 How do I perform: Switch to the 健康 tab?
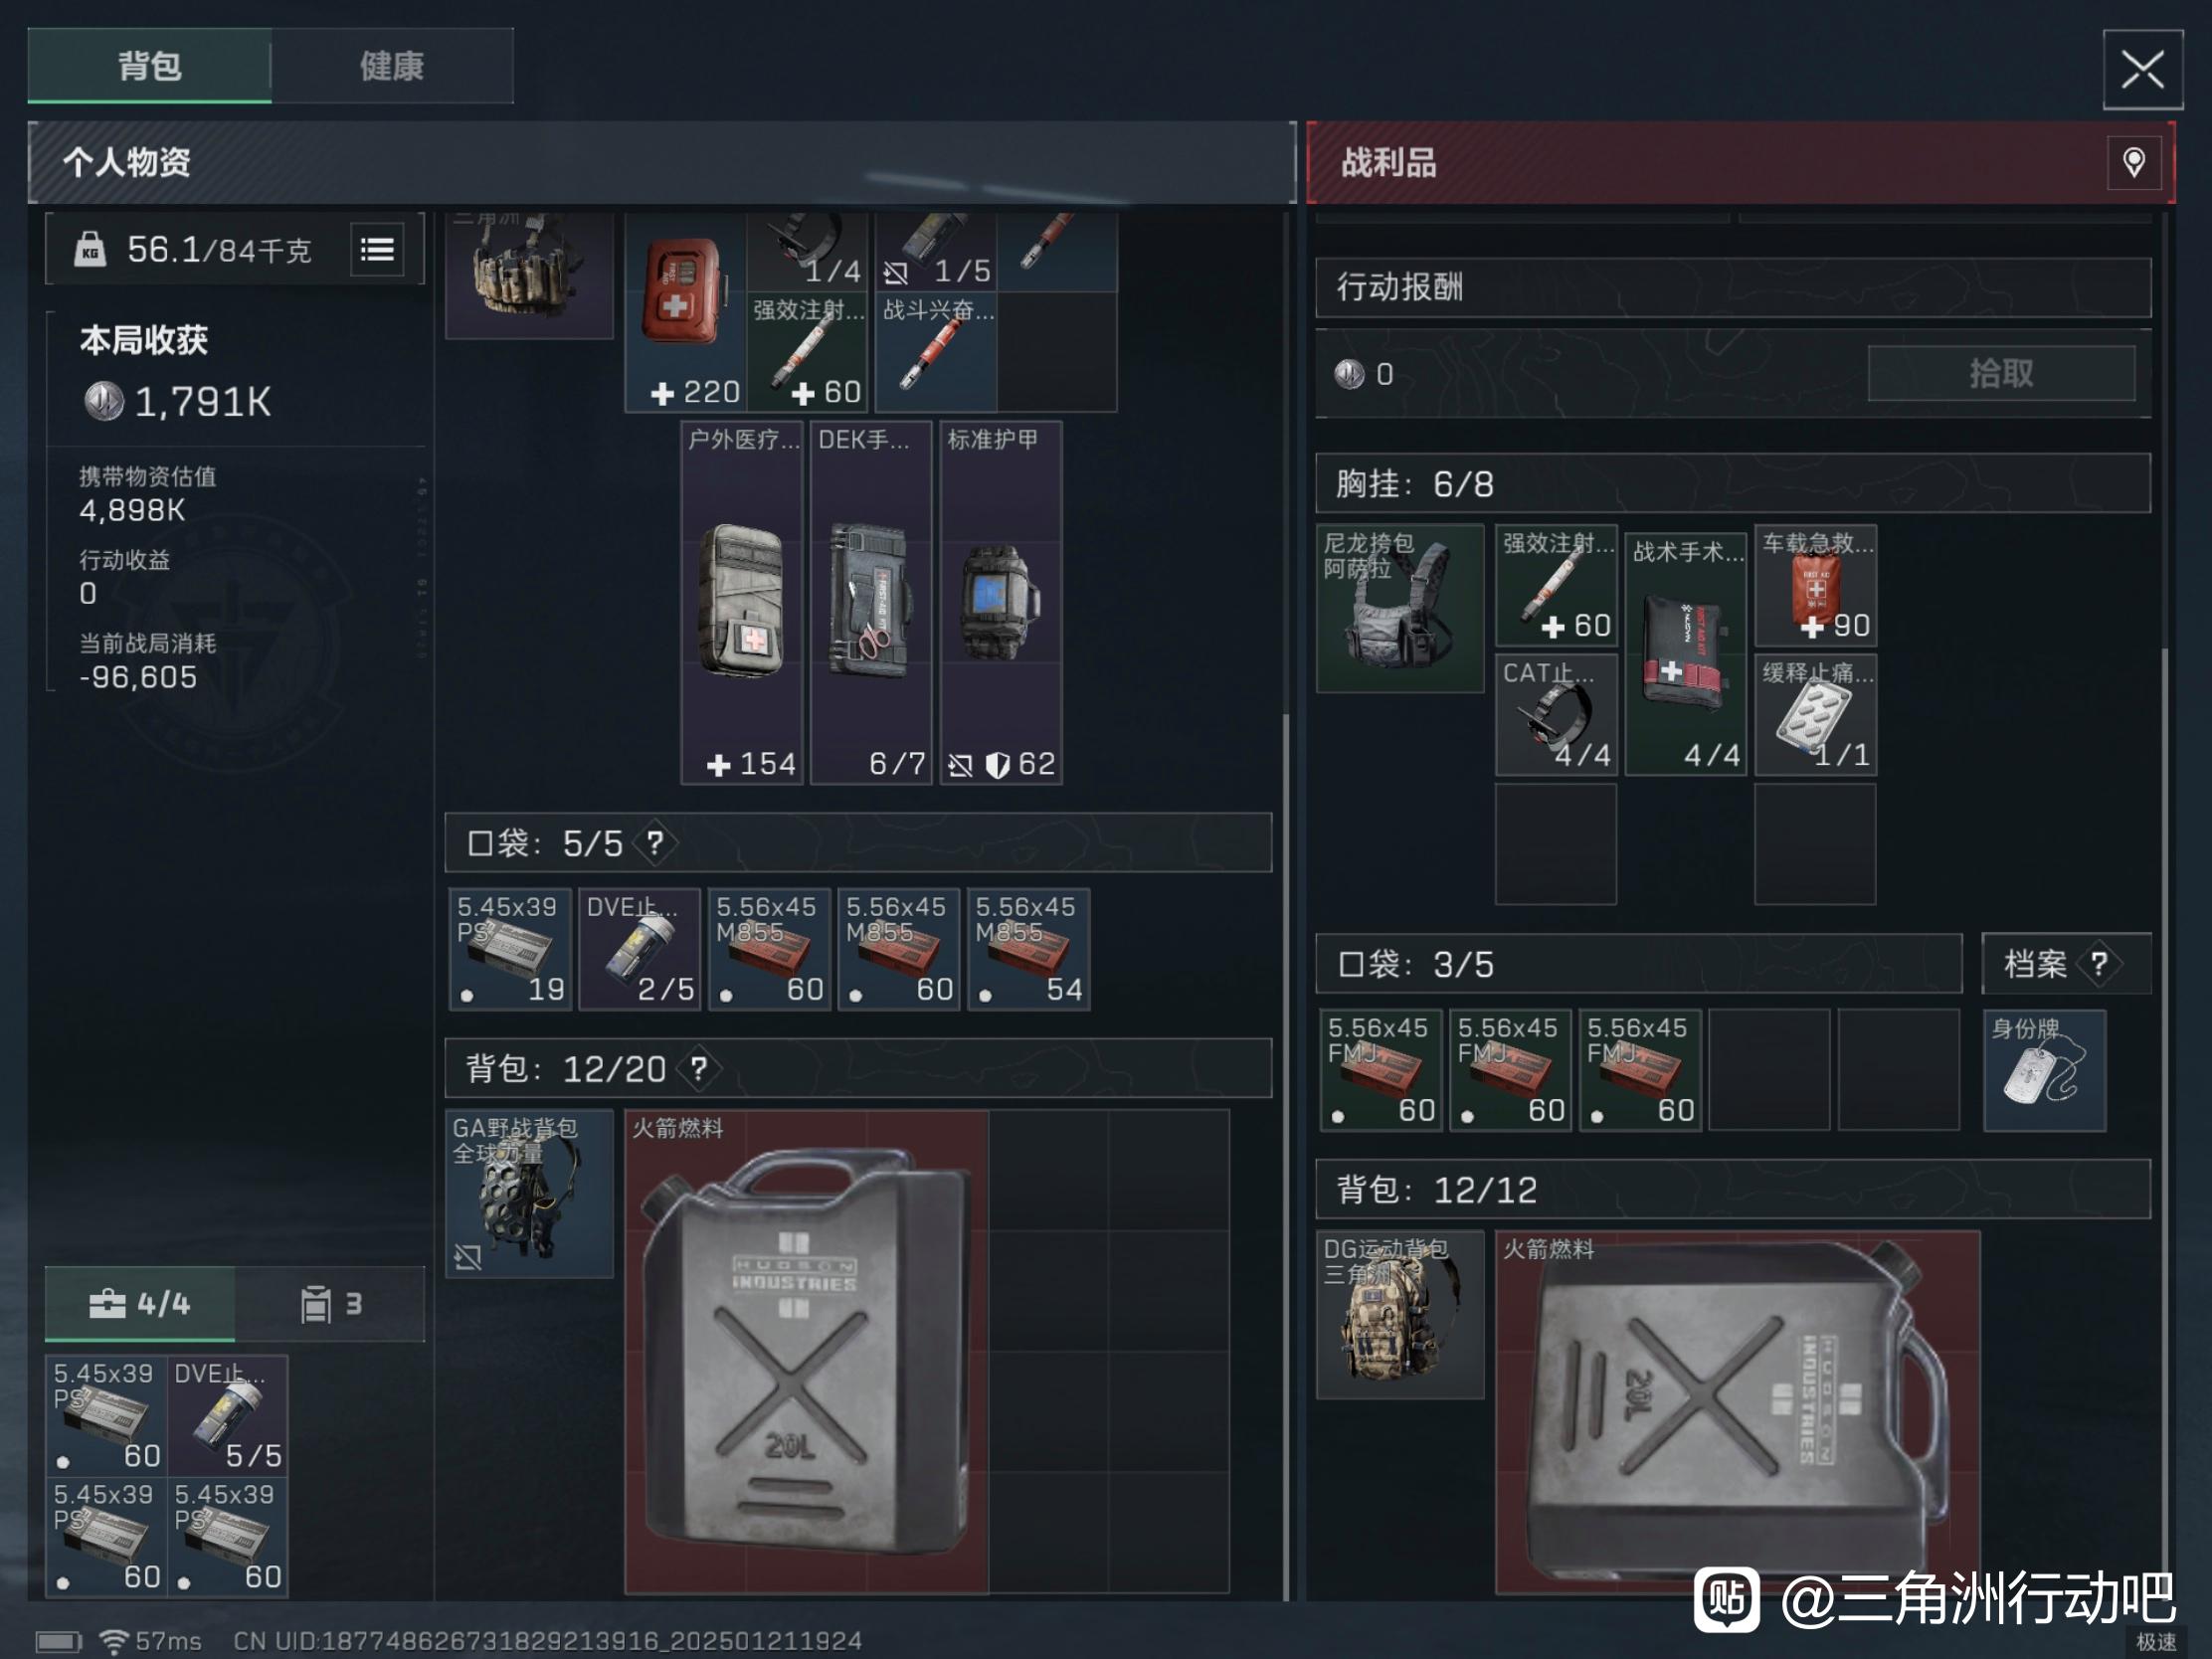pos(392,66)
